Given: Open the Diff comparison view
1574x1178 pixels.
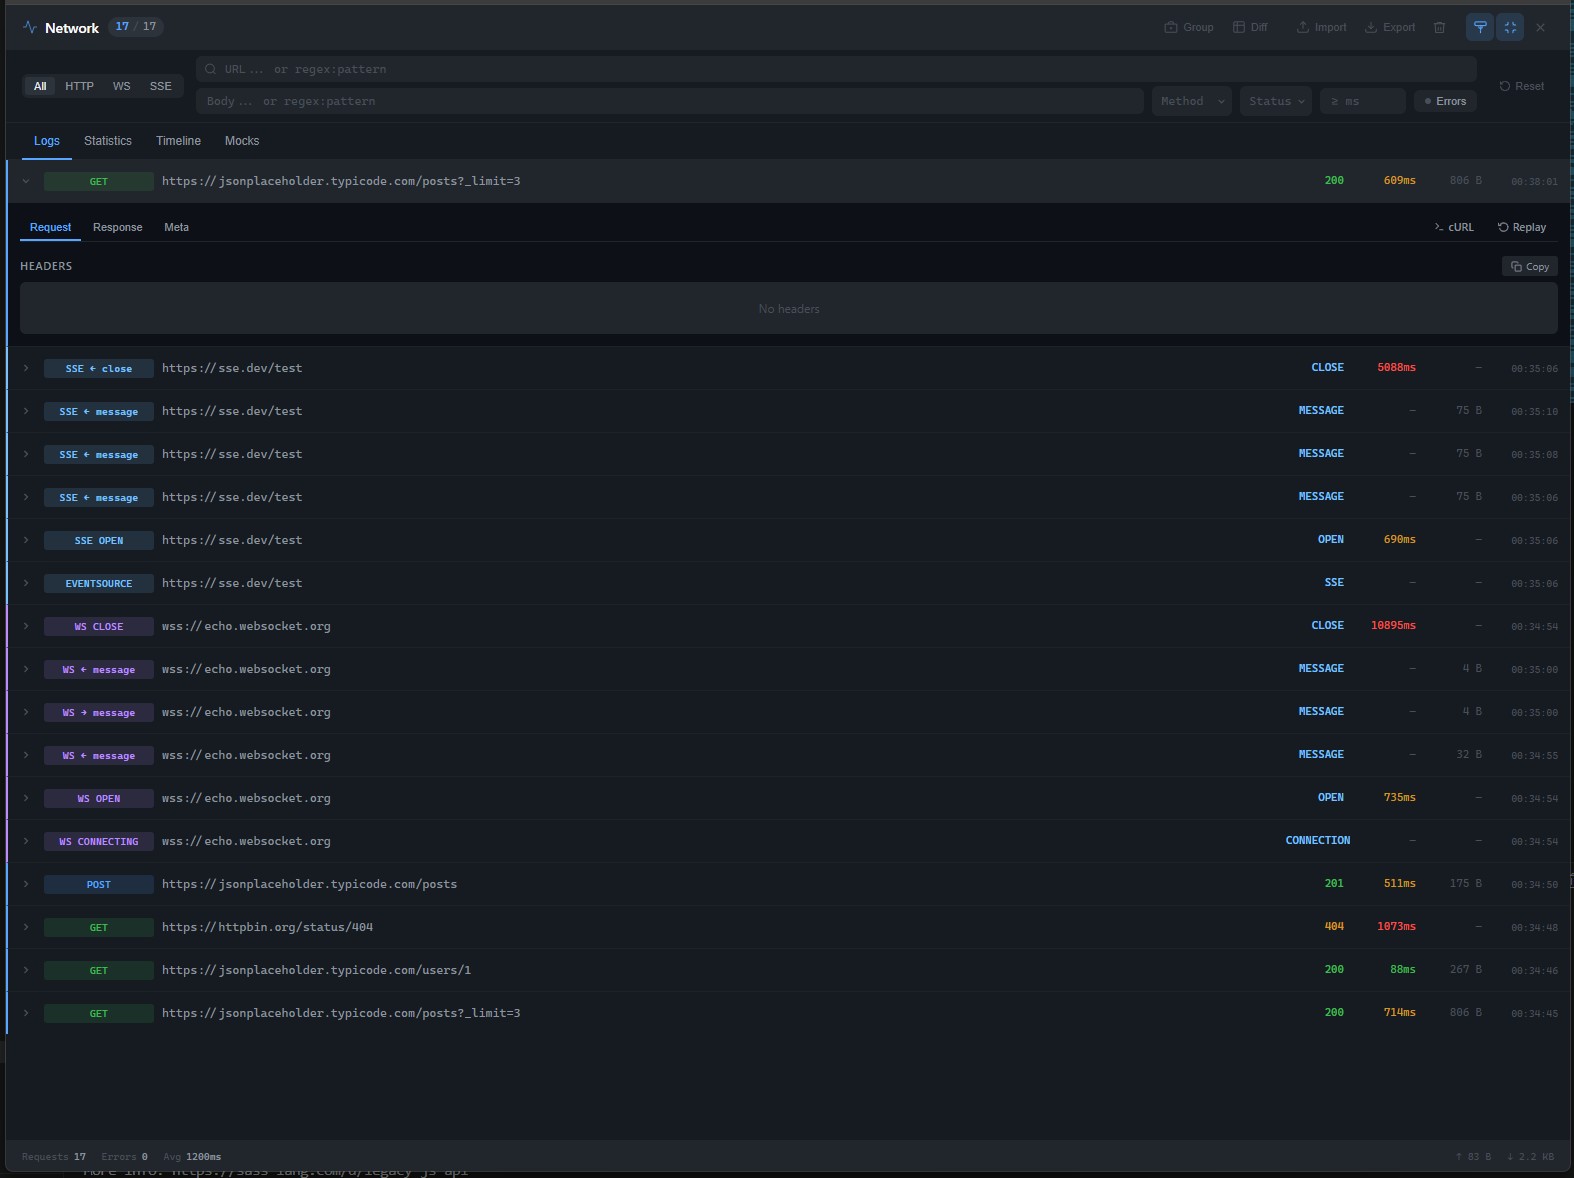Looking at the screenshot, I should pos(1250,28).
